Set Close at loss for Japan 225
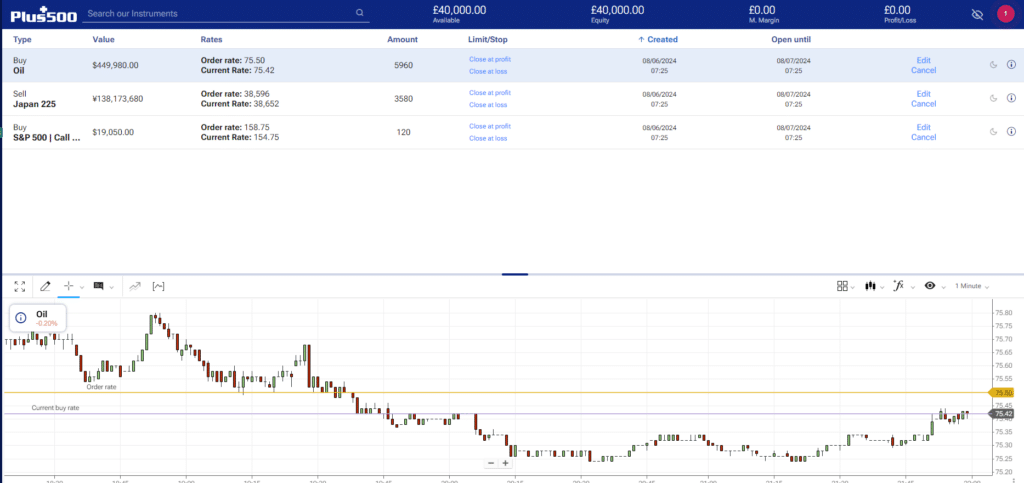1024x483 pixels. (488, 104)
